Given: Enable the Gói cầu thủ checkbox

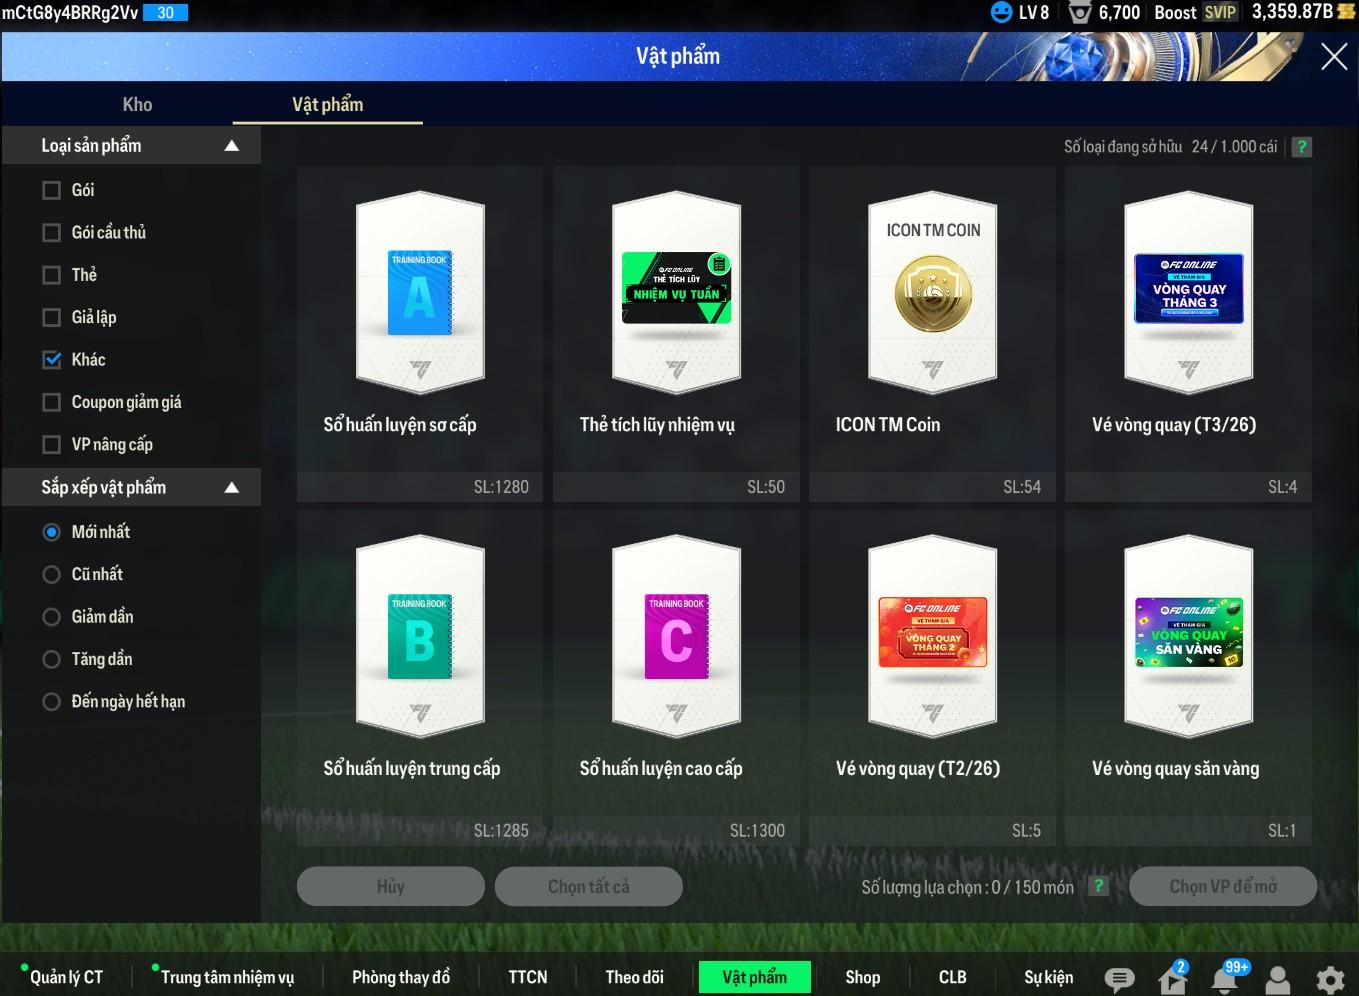Looking at the screenshot, I should [x=52, y=233].
